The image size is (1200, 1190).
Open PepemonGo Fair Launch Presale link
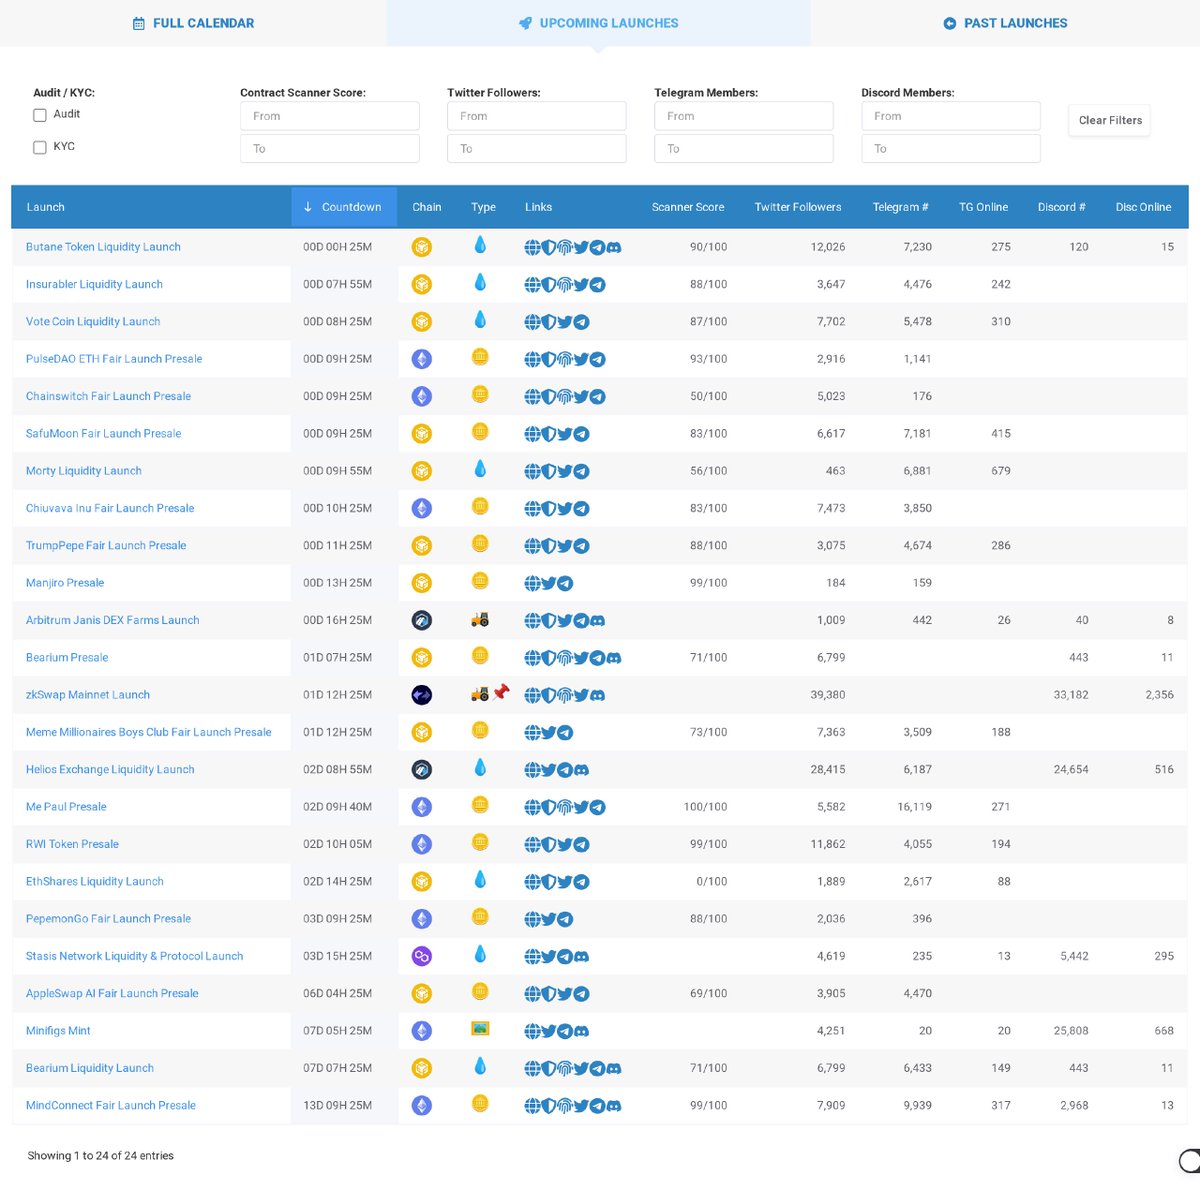tap(108, 919)
